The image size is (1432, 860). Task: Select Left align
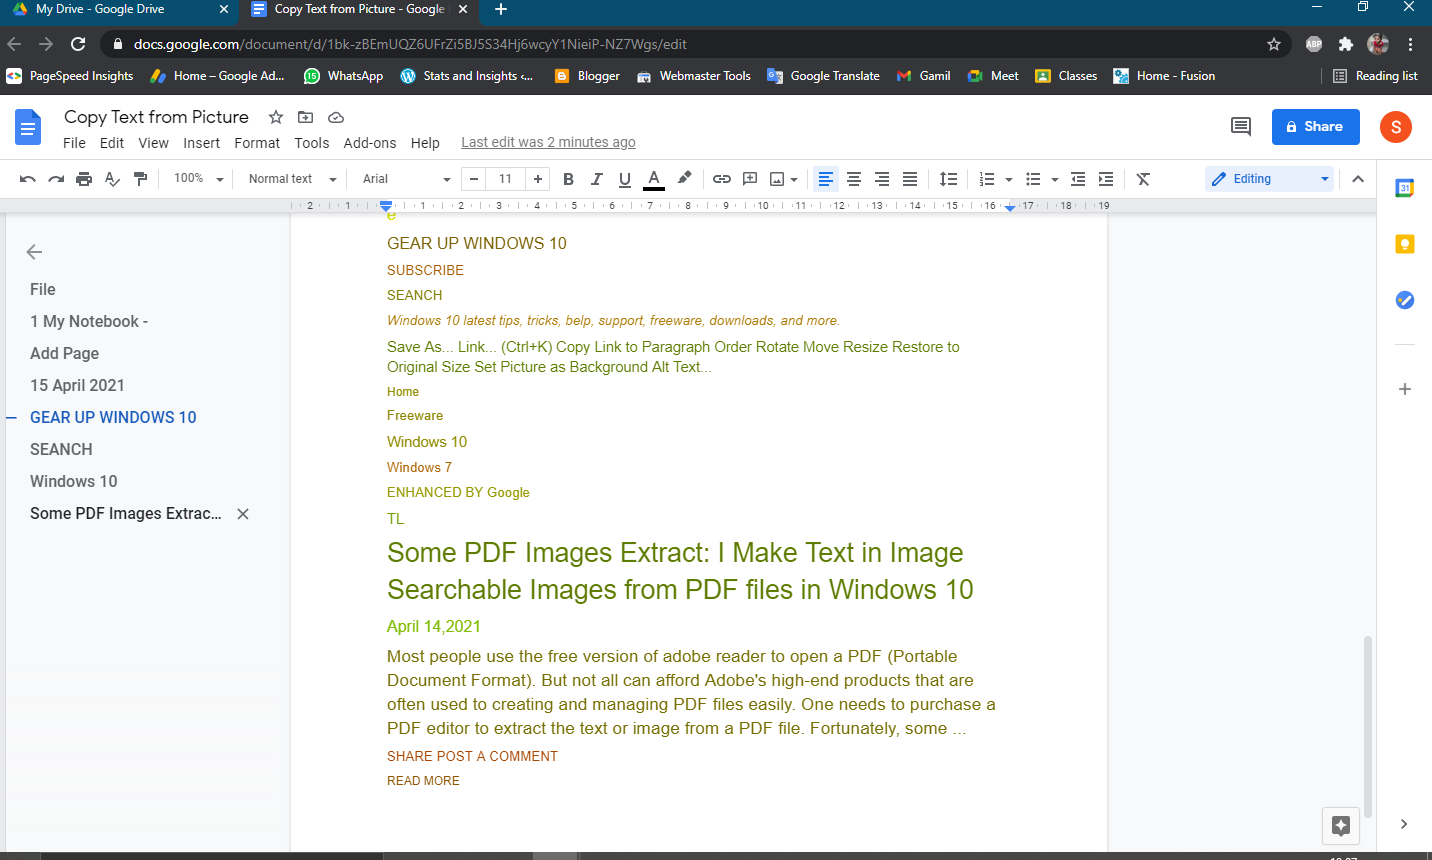pos(826,179)
